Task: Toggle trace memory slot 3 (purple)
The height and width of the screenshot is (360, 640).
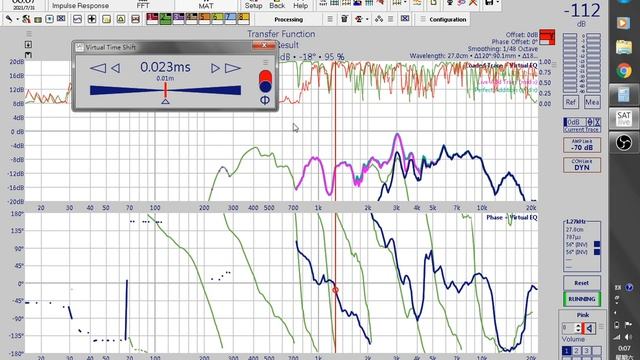Action: pos(178,19)
